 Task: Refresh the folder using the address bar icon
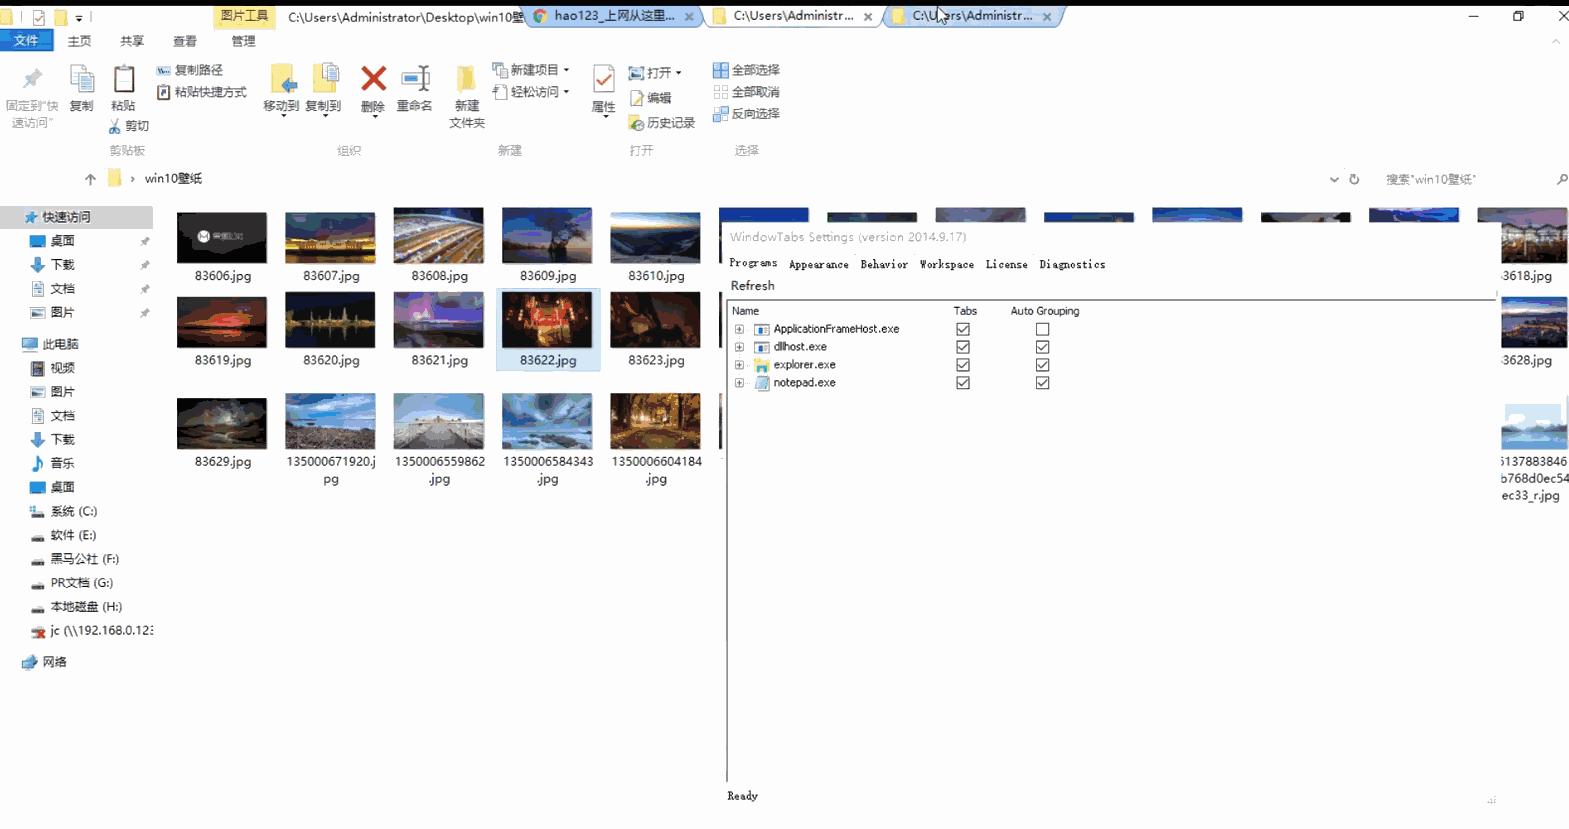point(1354,179)
